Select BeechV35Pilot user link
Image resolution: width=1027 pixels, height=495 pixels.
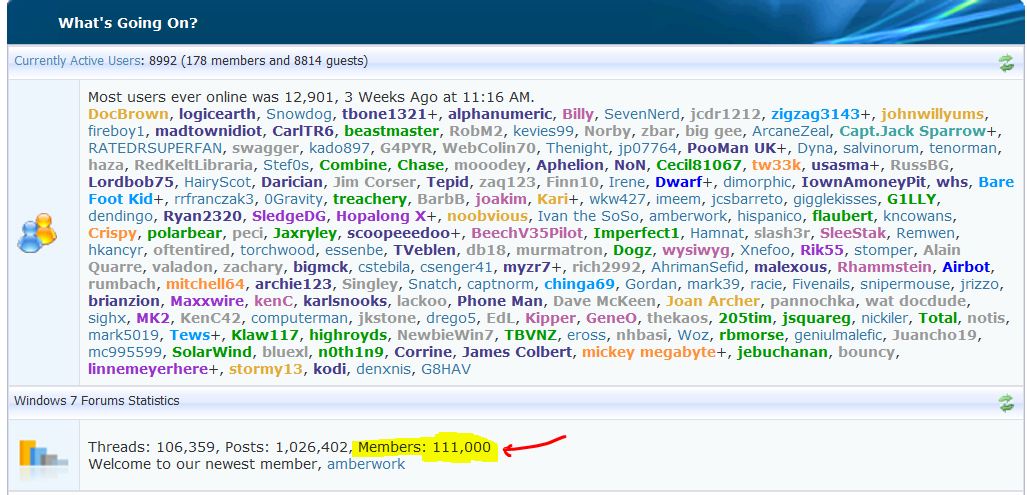click(527, 233)
